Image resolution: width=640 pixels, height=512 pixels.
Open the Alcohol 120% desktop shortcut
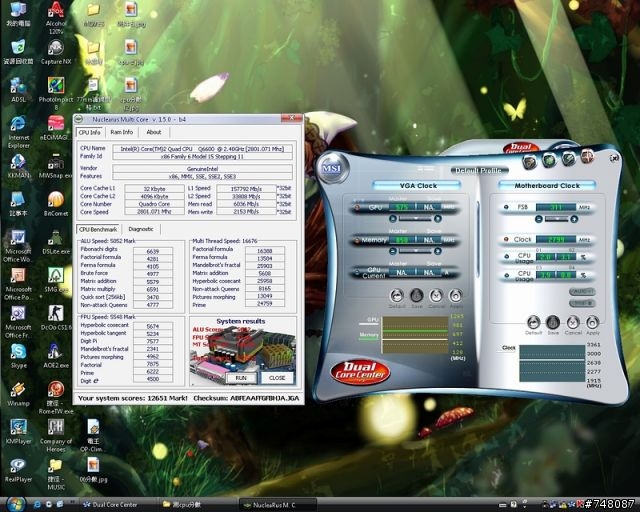point(56,18)
